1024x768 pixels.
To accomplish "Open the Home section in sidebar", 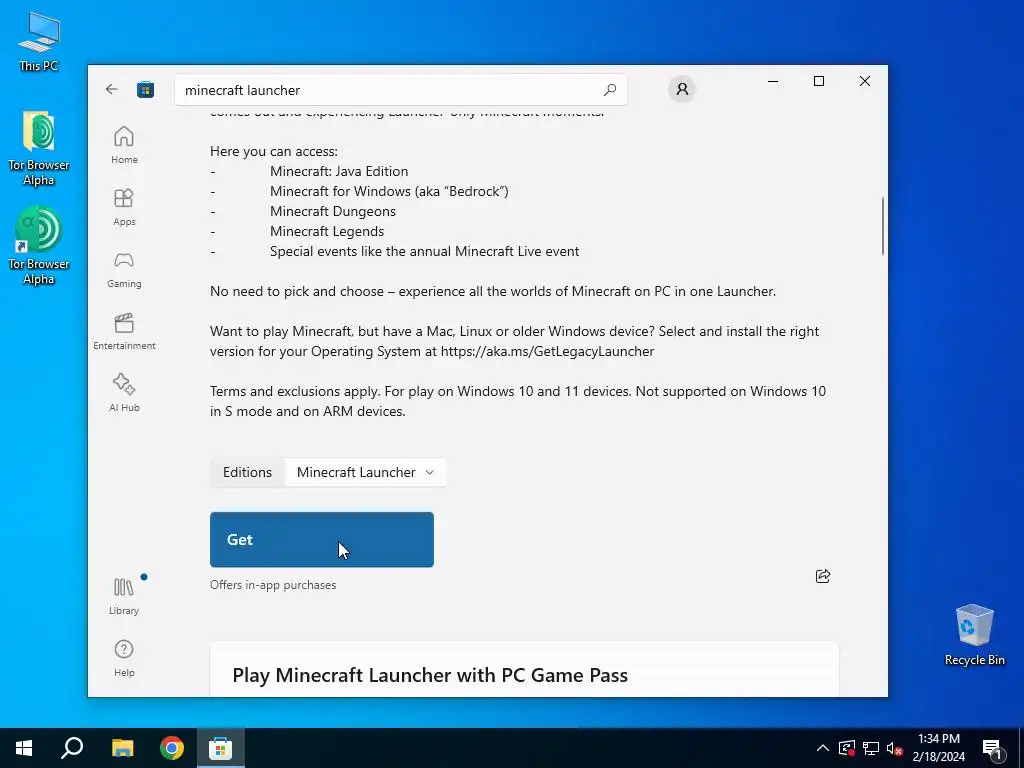I will [124, 145].
